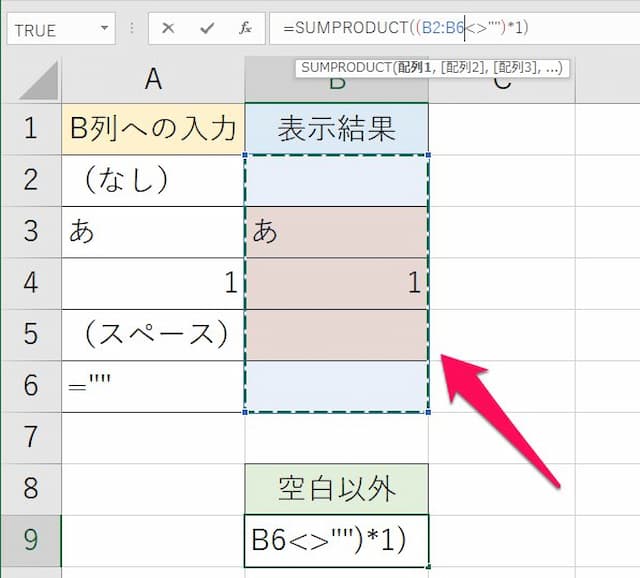Click '配列1' in the SUMPRODUCT tooltip
The height and width of the screenshot is (578, 640).
(414, 67)
